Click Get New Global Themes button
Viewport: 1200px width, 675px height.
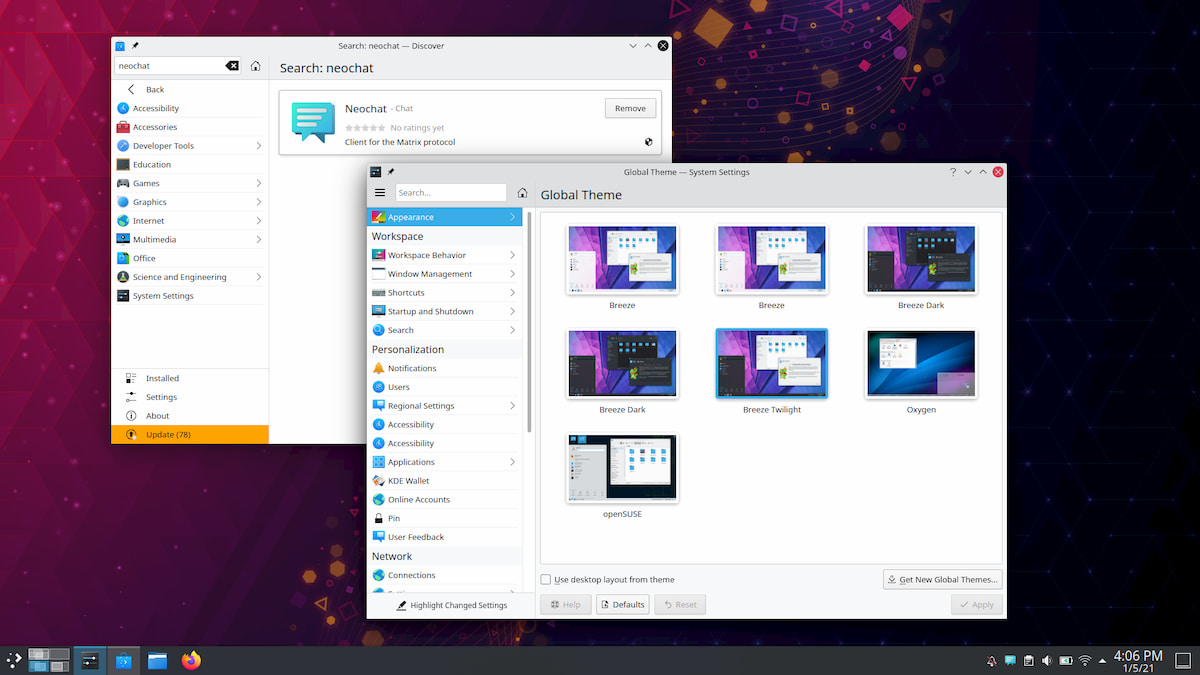point(941,579)
